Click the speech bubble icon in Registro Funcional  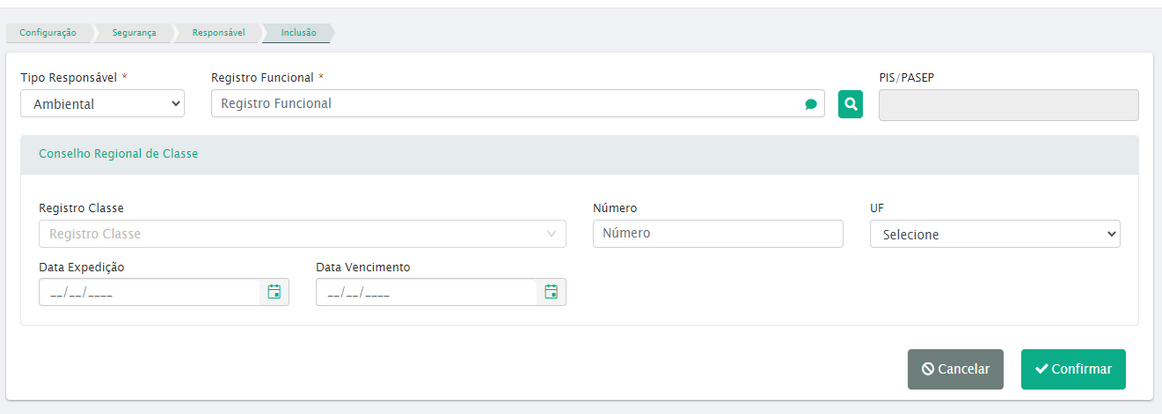point(811,104)
